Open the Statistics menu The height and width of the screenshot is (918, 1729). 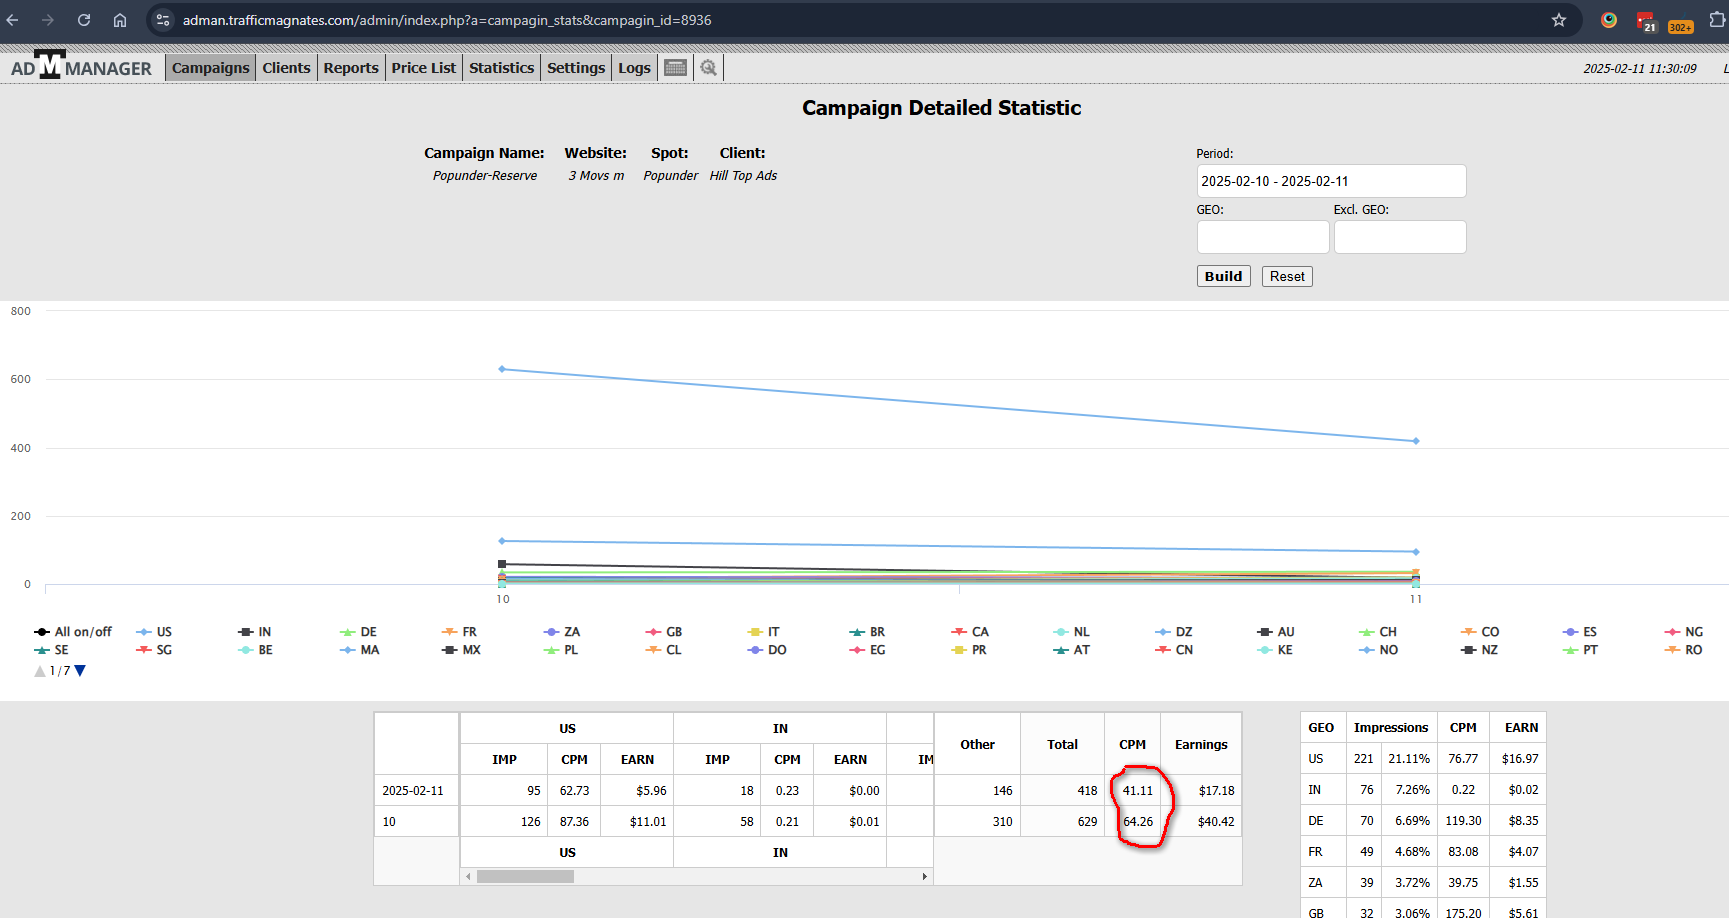(x=501, y=68)
